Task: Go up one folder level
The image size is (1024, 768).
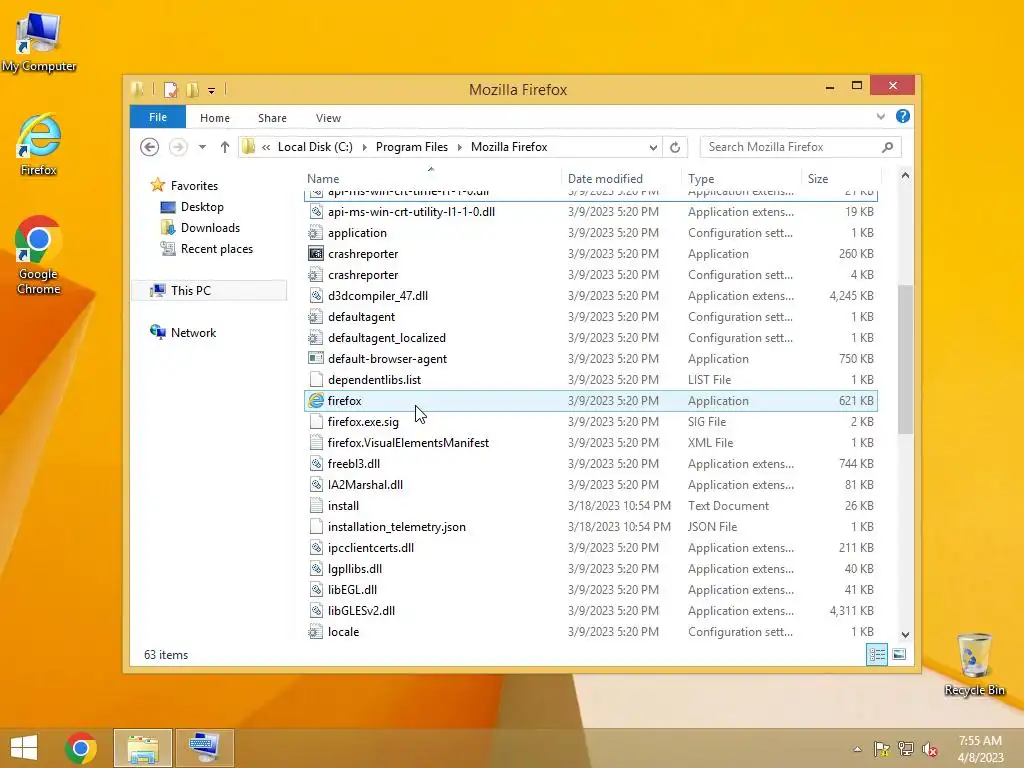Action: tap(225, 147)
